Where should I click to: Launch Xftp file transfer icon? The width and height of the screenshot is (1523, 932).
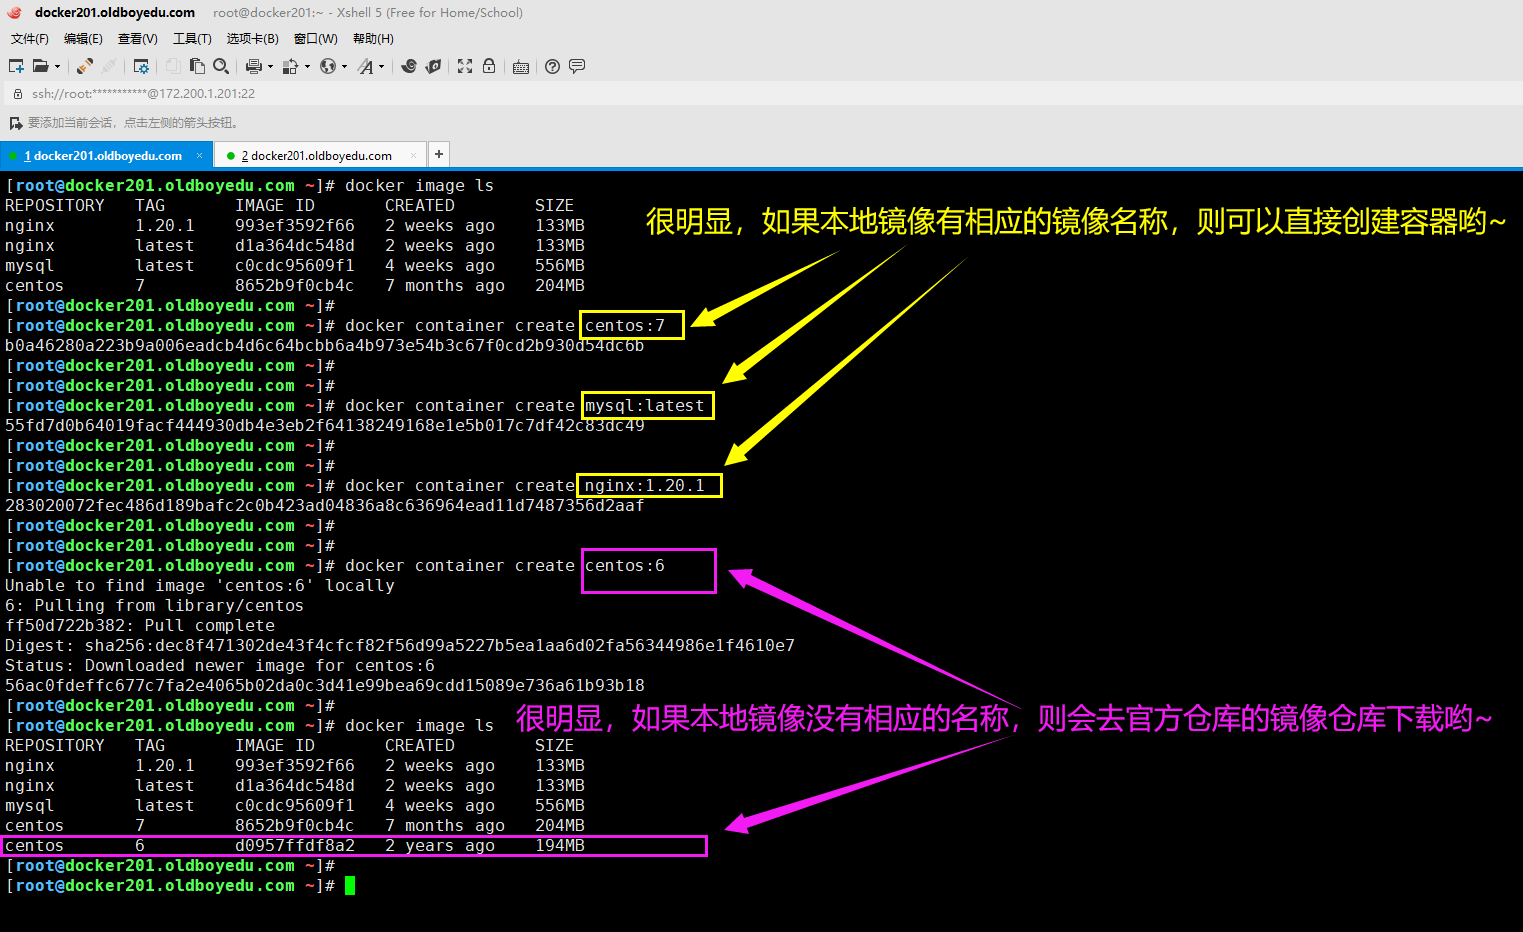[x=433, y=66]
